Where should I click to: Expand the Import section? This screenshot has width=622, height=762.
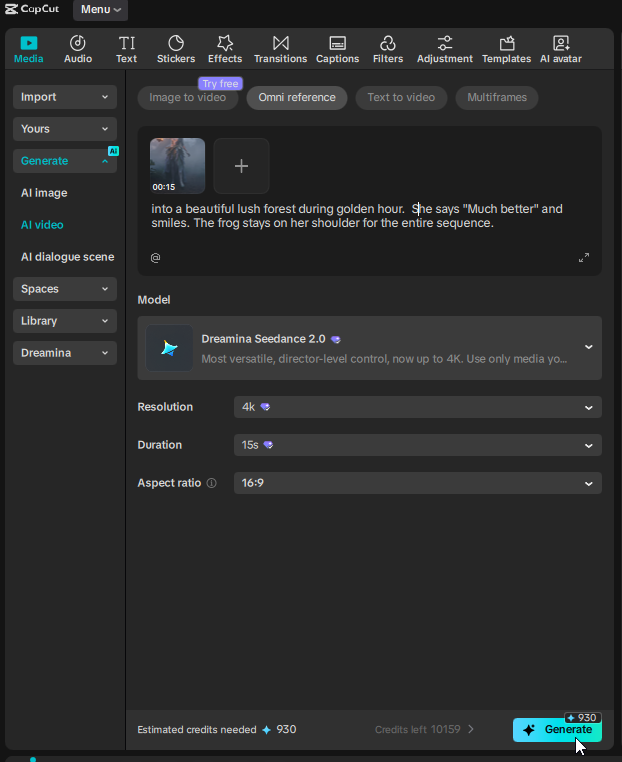(x=65, y=97)
